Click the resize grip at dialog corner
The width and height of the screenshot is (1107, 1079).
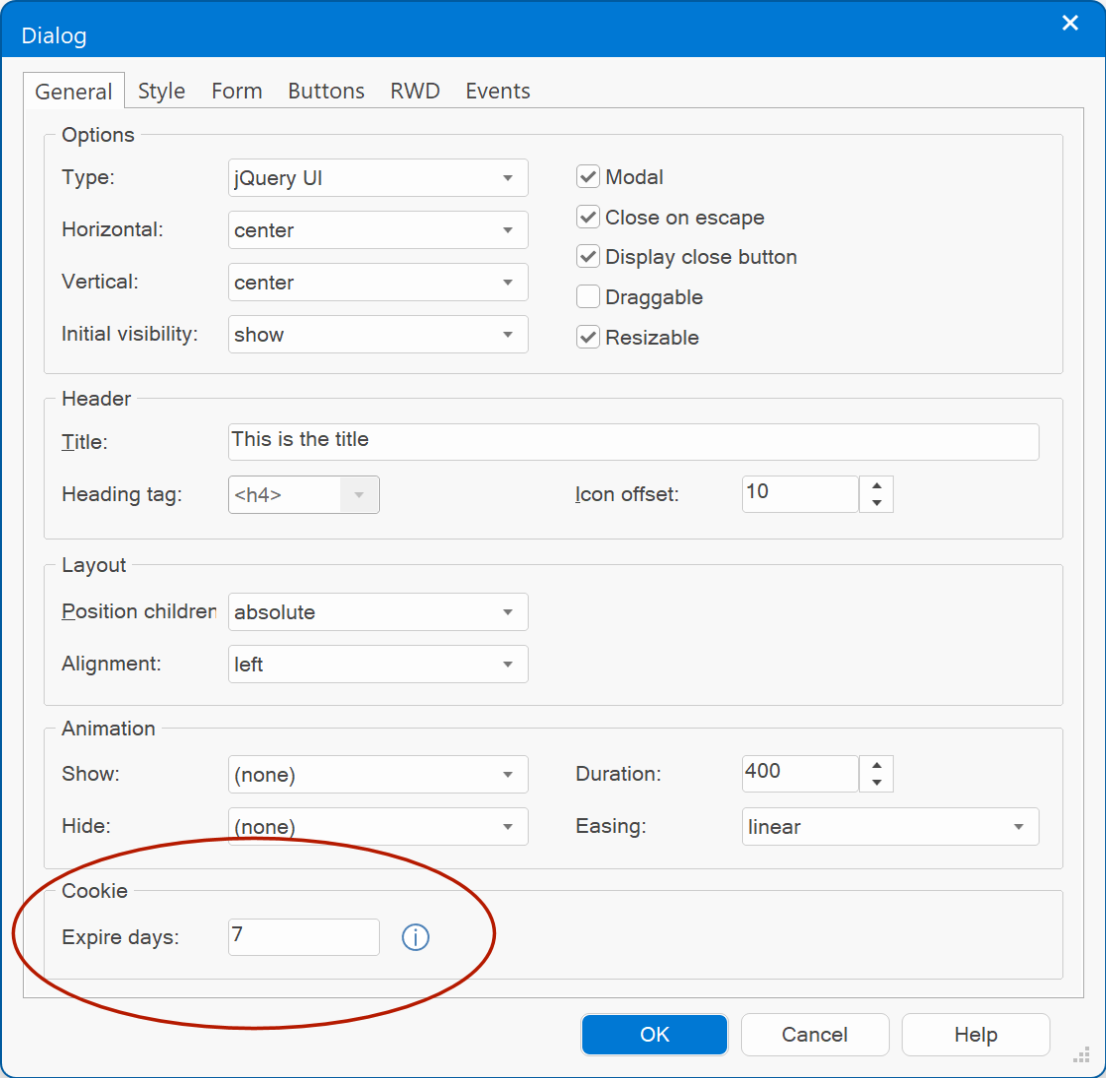[x=1082, y=1055]
